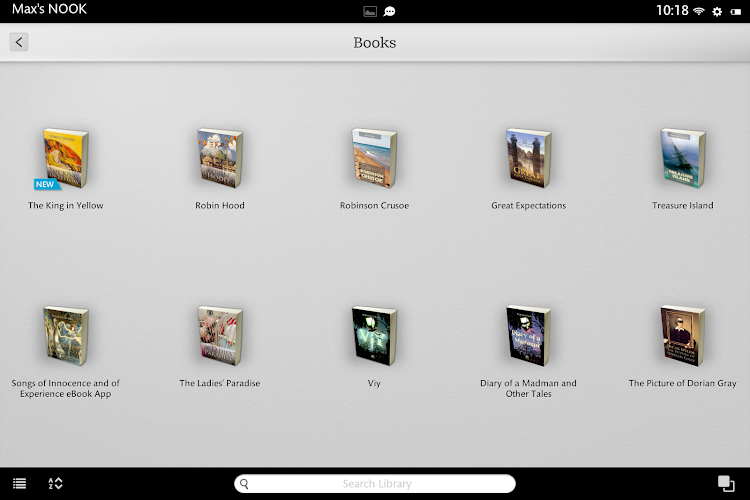Open Diary of a Madman cover
Screen dimensions: 750x500
coord(529,336)
